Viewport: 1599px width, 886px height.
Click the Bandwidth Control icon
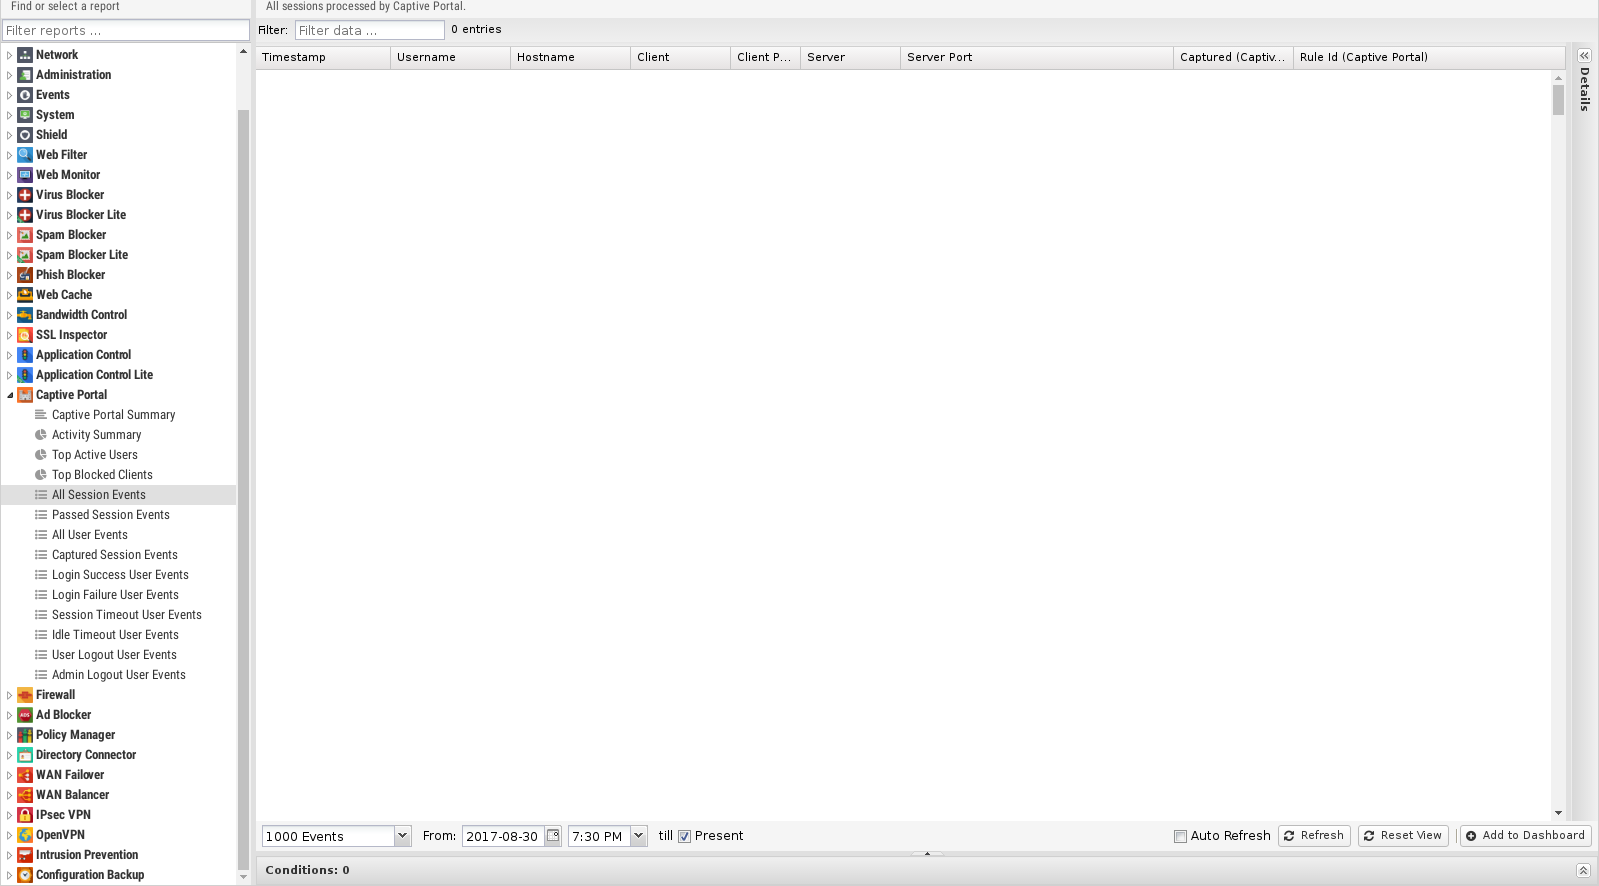[x=25, y=315]
